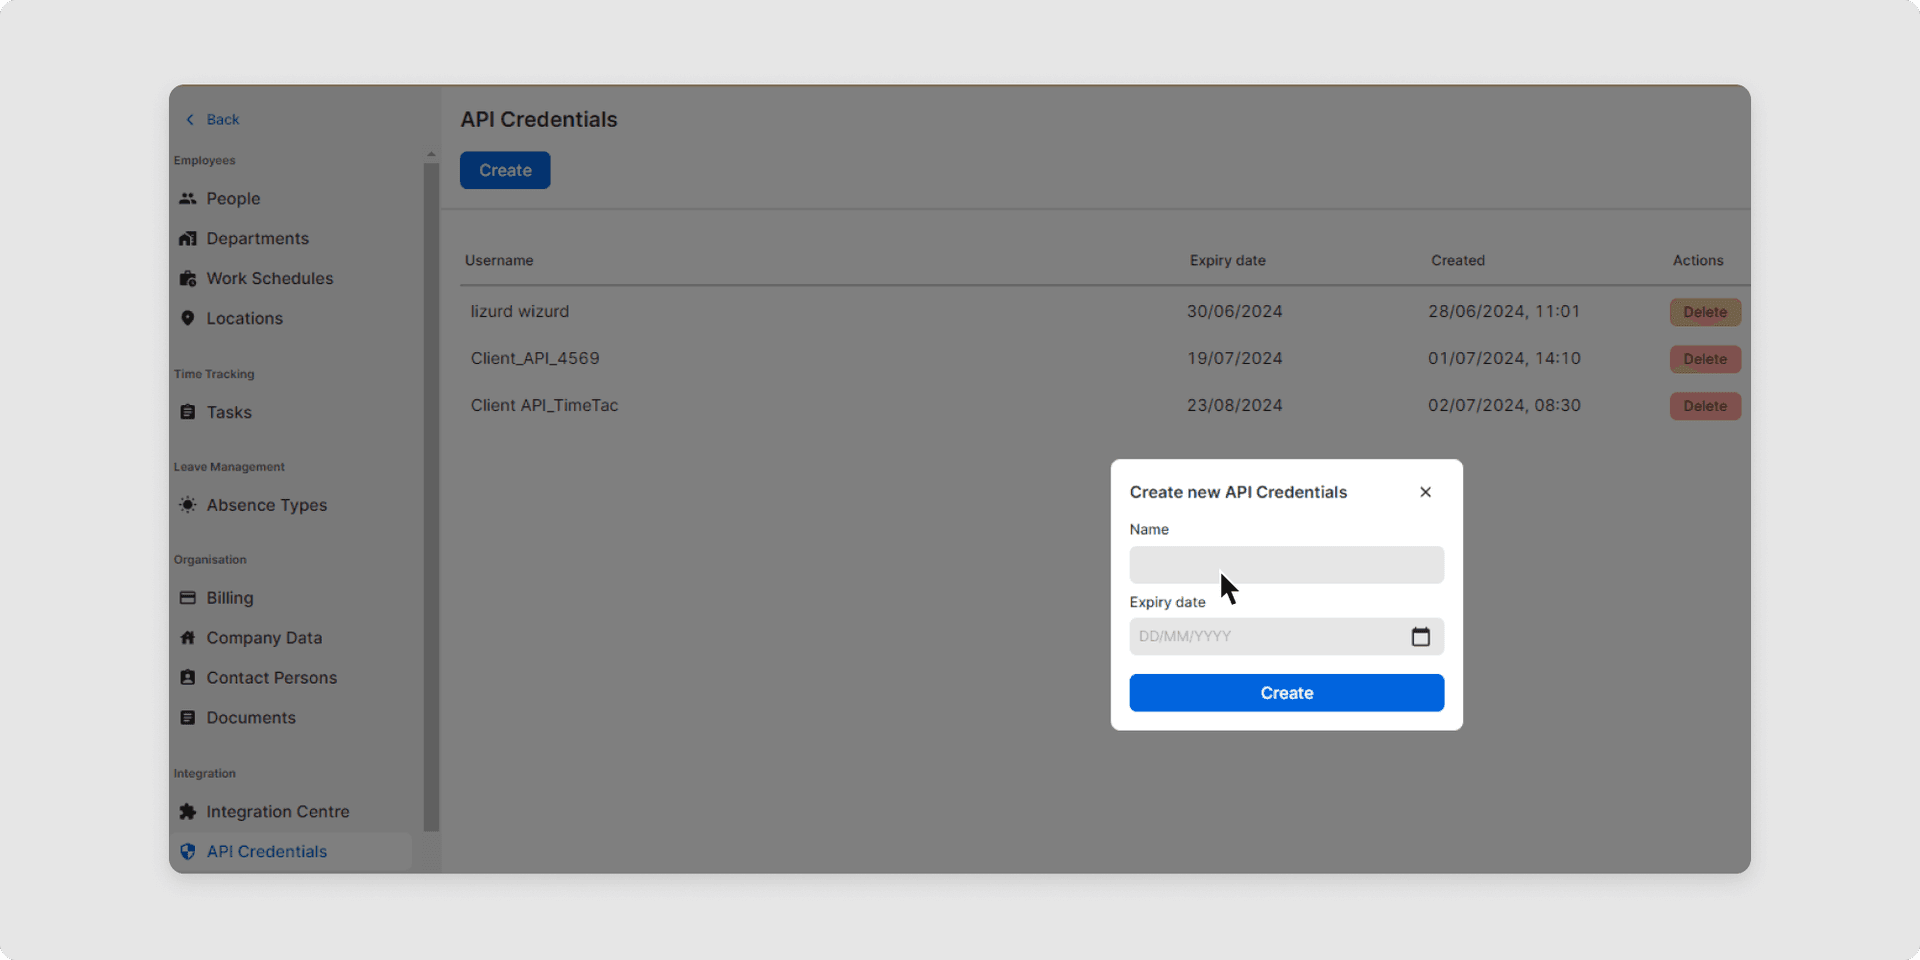
Task: Click inside the Name input field
Action: point(1286,565)
